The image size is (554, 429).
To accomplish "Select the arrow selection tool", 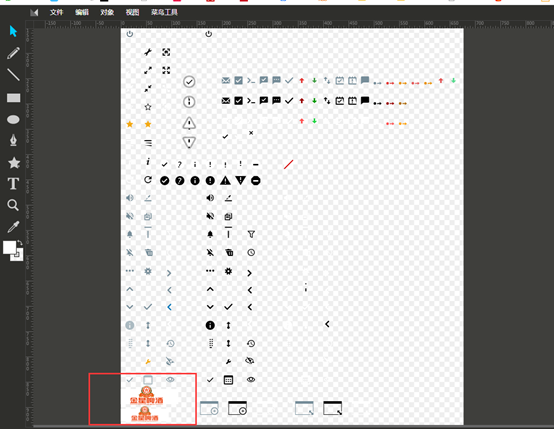I will point(13,31).
